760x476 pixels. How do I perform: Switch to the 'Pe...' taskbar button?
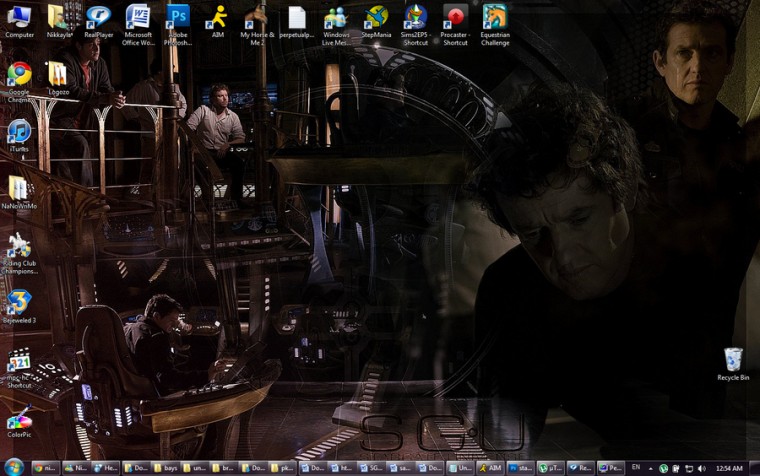(611, 468)
